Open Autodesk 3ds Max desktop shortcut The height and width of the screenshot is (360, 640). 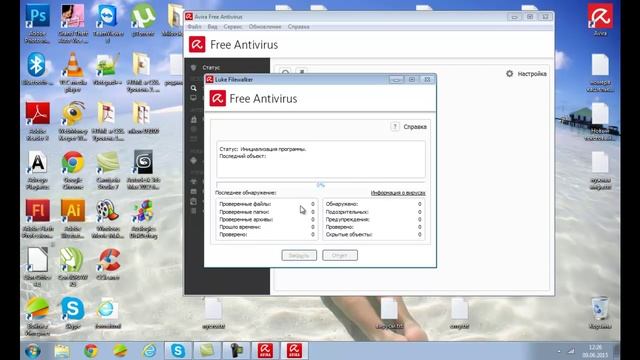coord(143,170)
